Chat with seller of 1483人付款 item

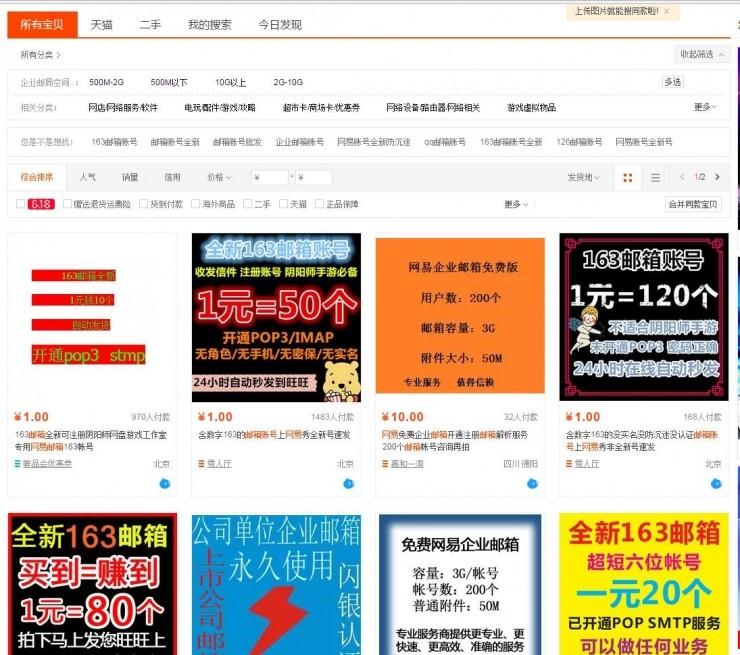click(x=348, y=484)
